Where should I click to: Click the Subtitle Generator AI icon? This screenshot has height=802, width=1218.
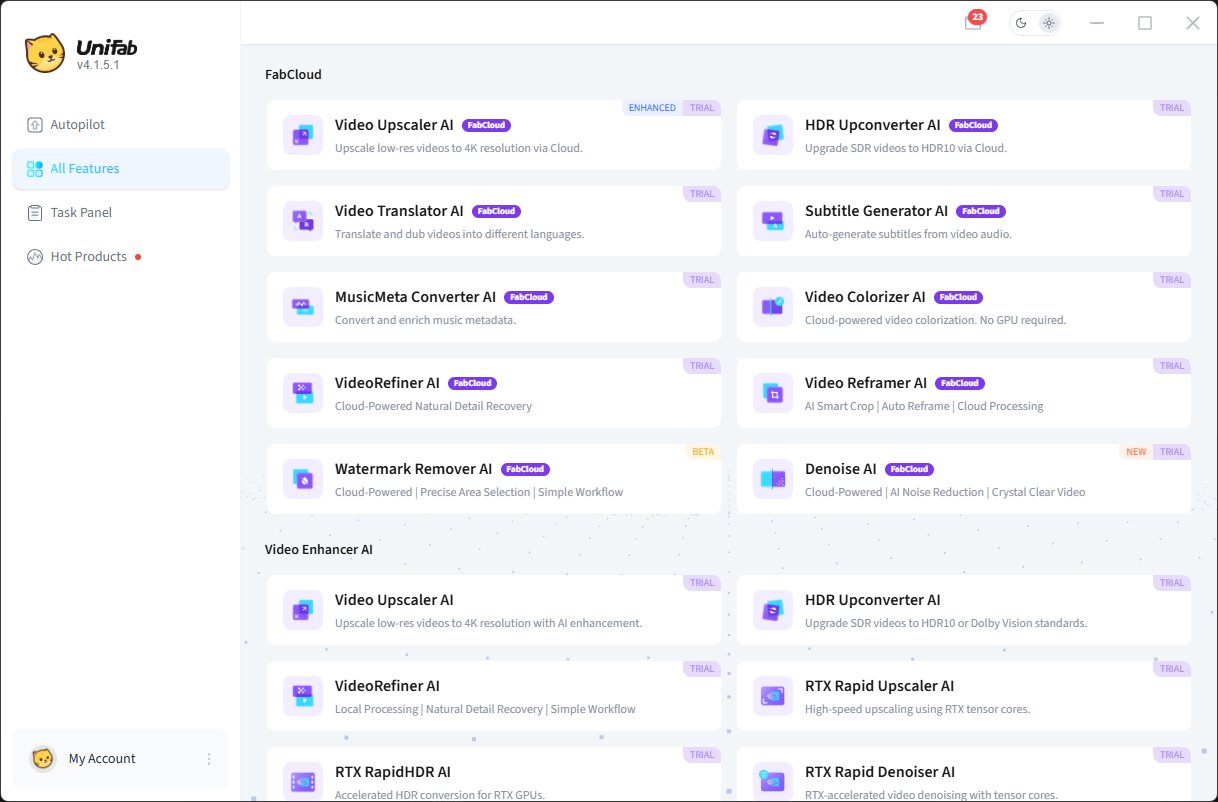772,221
